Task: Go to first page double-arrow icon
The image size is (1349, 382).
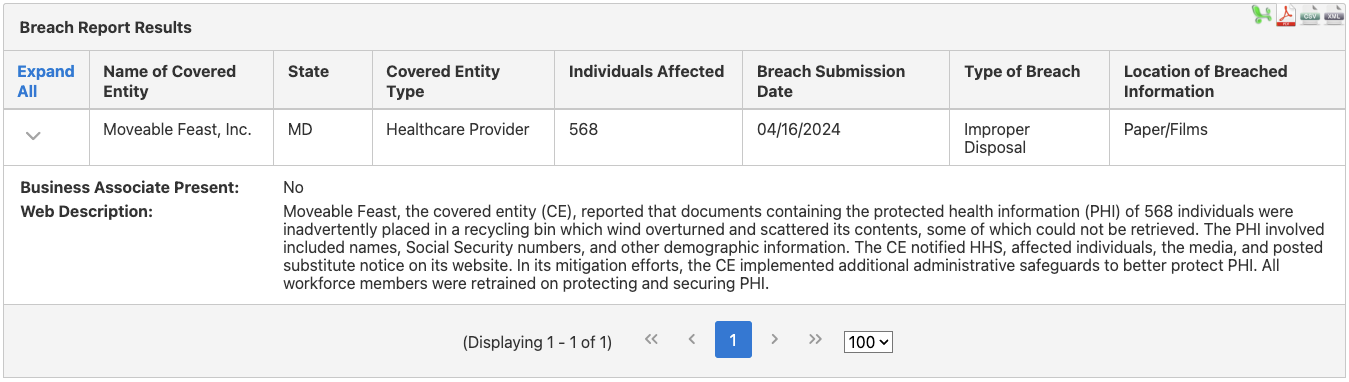Action: pyautogui.click(x=651, y=340)
